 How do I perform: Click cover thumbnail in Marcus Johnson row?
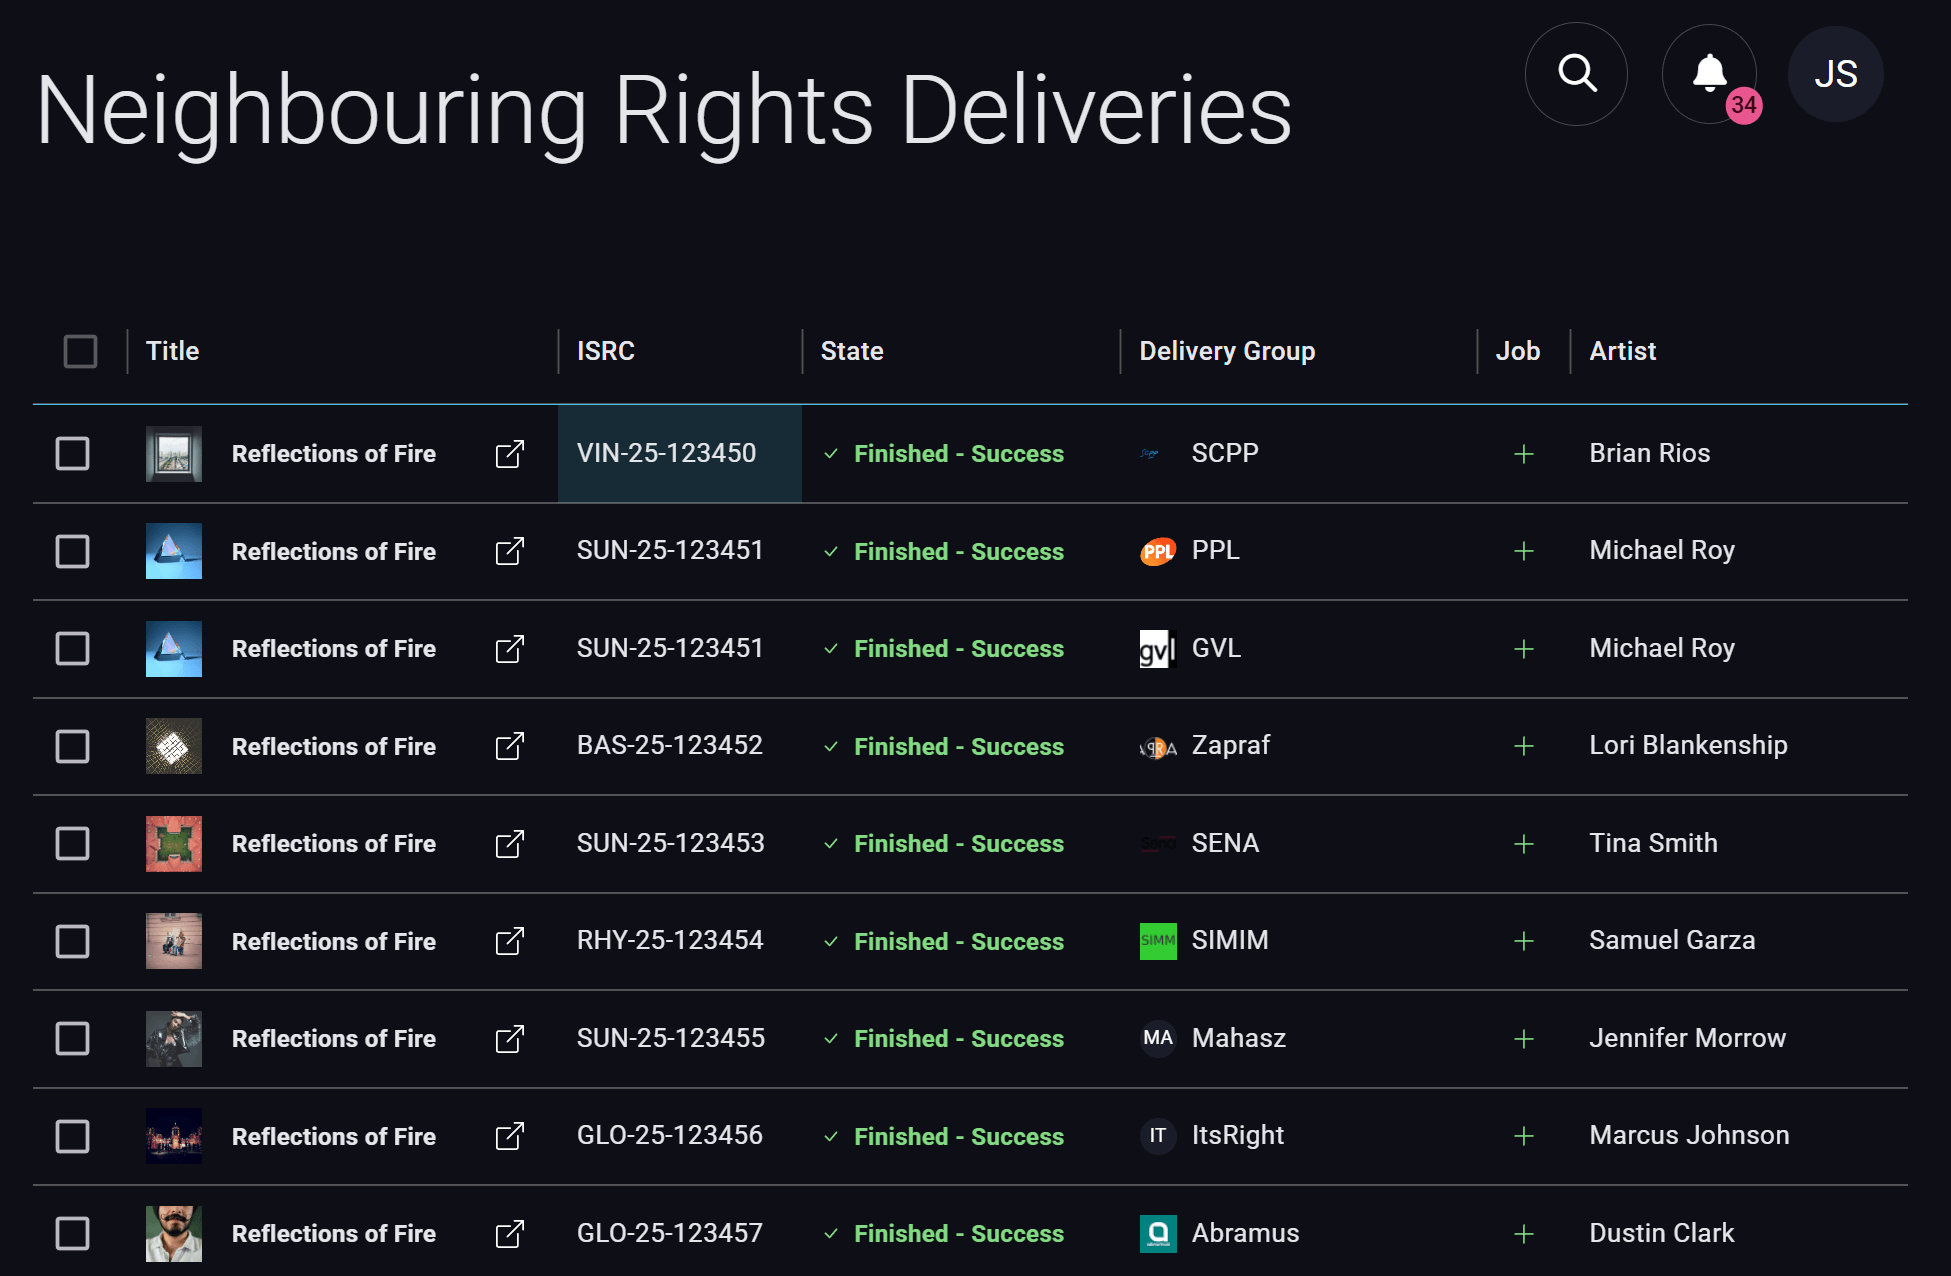pos(174,1136)
